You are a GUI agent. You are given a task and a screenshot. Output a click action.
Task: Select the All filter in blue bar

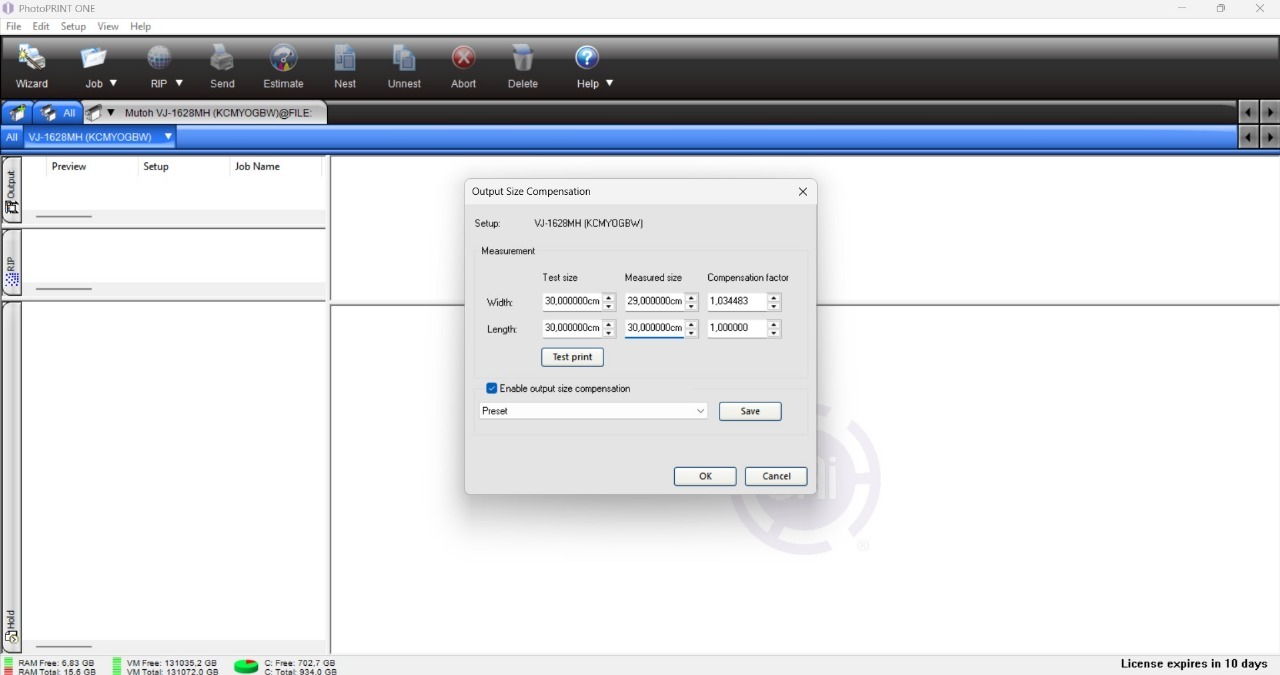pyautogui.click(x=12, y=137)
